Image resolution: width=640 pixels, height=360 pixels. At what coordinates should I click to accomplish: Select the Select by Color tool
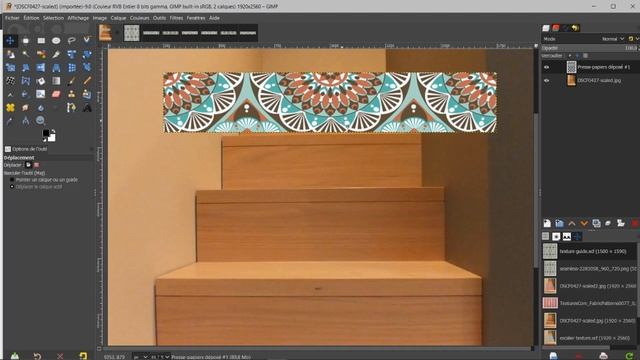tap(41, 53)
